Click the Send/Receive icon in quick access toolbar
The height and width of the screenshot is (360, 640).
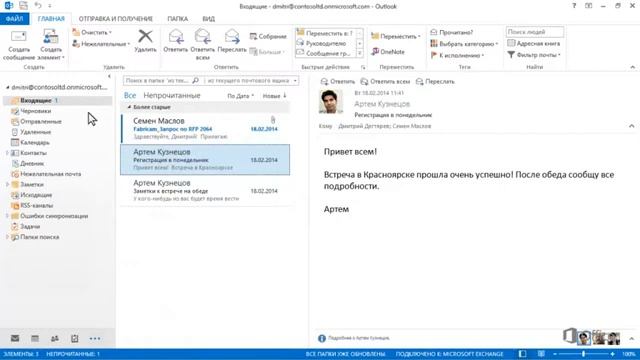tap(23, 6)
